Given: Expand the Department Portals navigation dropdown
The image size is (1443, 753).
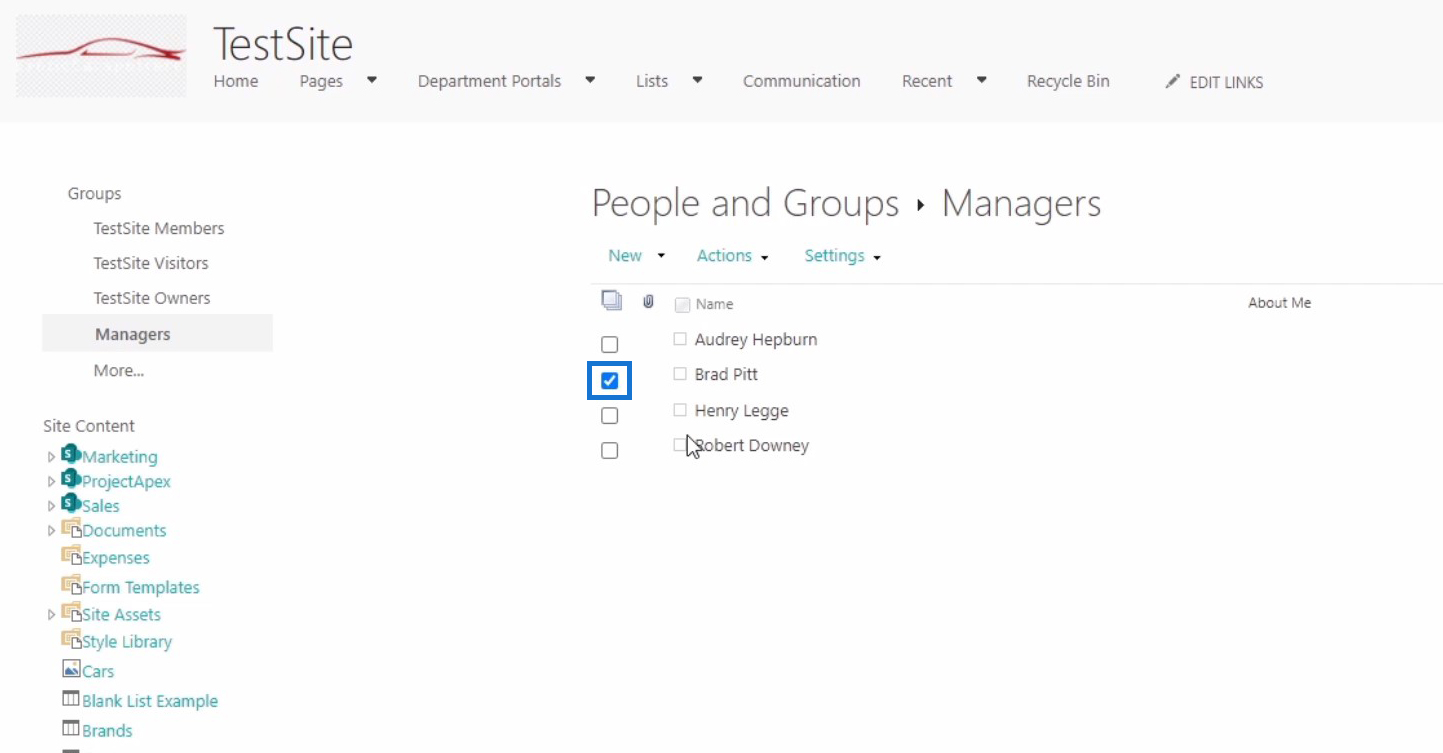Looking at the screenshot, I should 590,80.
